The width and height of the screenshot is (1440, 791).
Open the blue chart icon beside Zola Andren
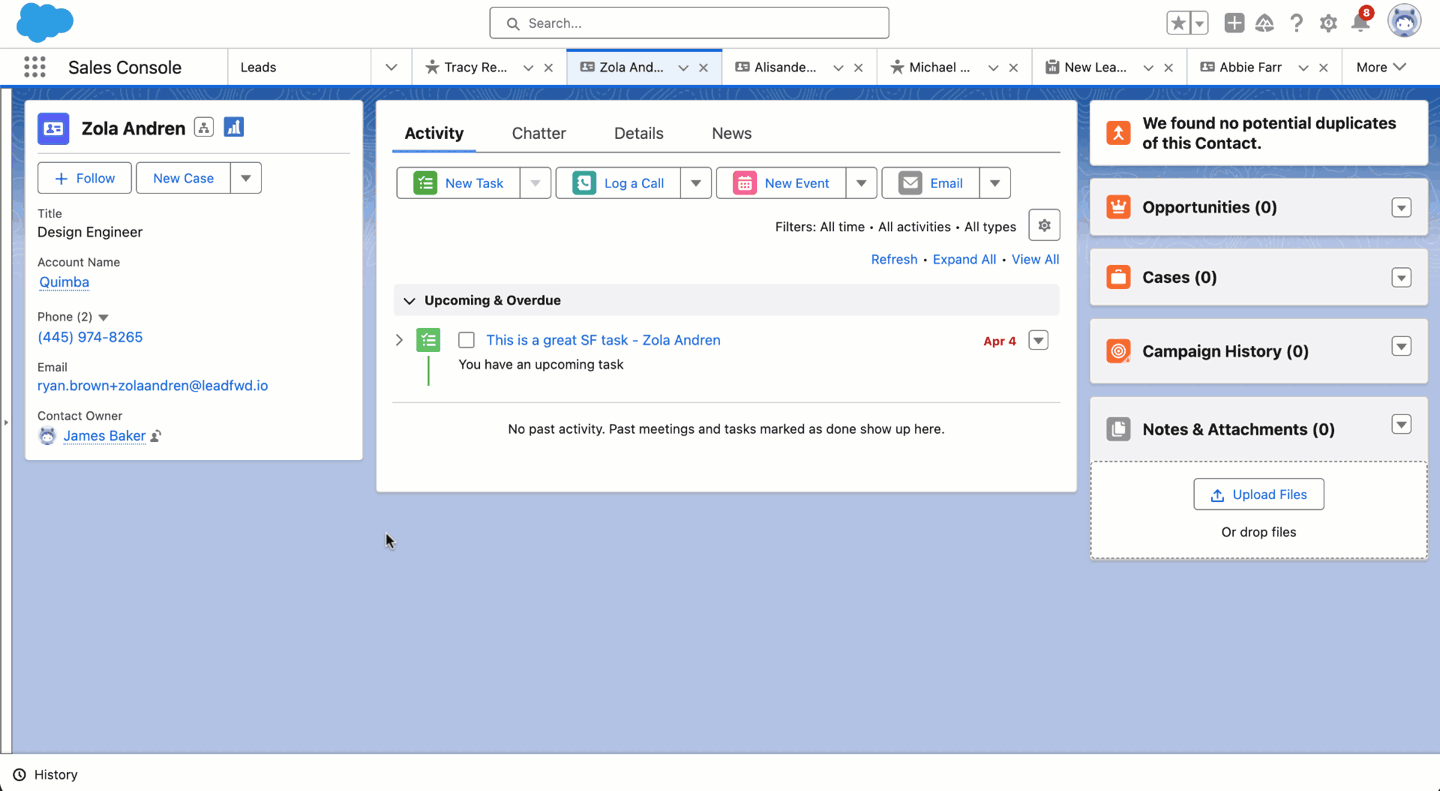tap(234, 127)
